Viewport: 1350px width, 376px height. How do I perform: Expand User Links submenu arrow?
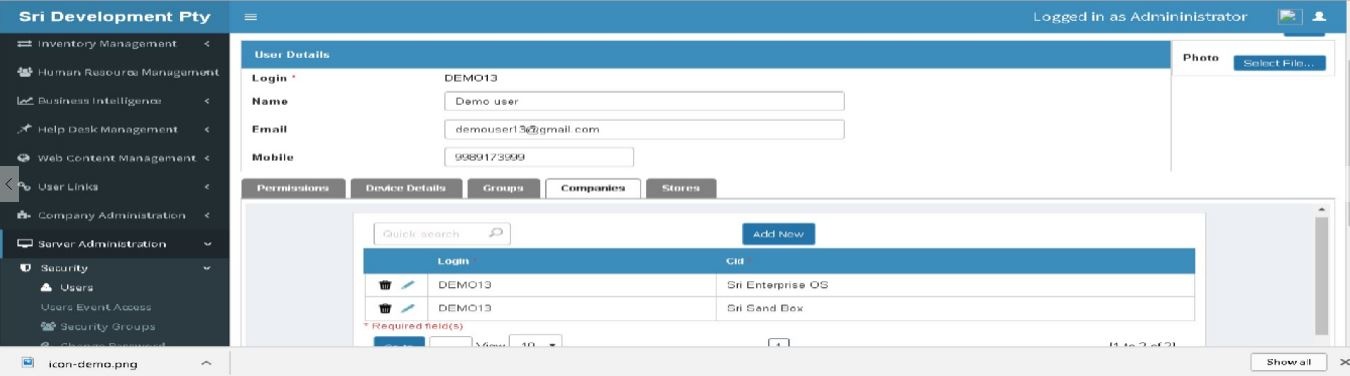(x=207, y=187)
